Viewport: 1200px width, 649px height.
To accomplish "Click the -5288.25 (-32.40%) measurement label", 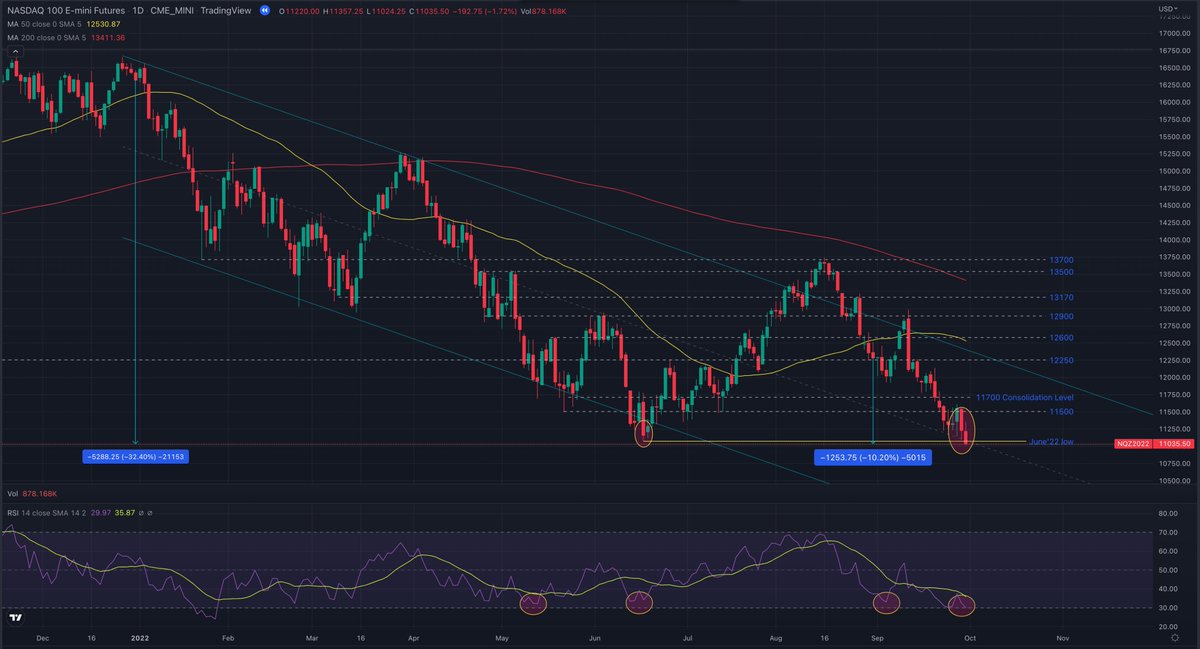I will [x=137, y=457].
